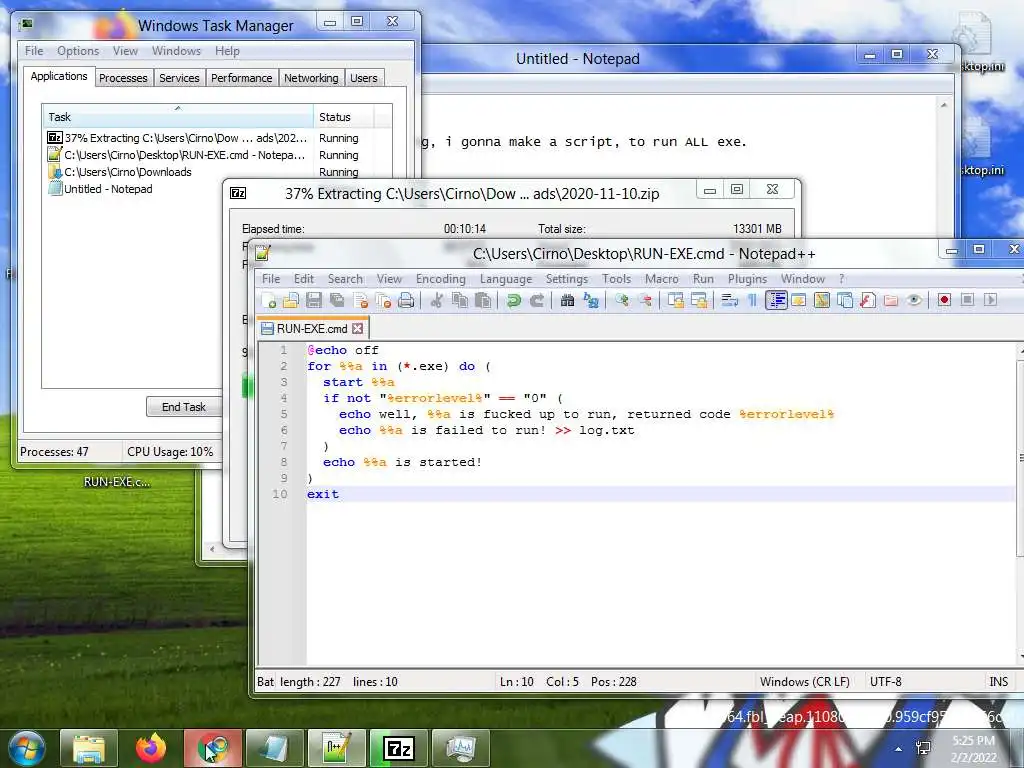Image resolution: width=1024 pixels, height=768 pixels.
Task: Click the Open file icon in Notepad++ toolbar
Action: (x=291, y=300)
